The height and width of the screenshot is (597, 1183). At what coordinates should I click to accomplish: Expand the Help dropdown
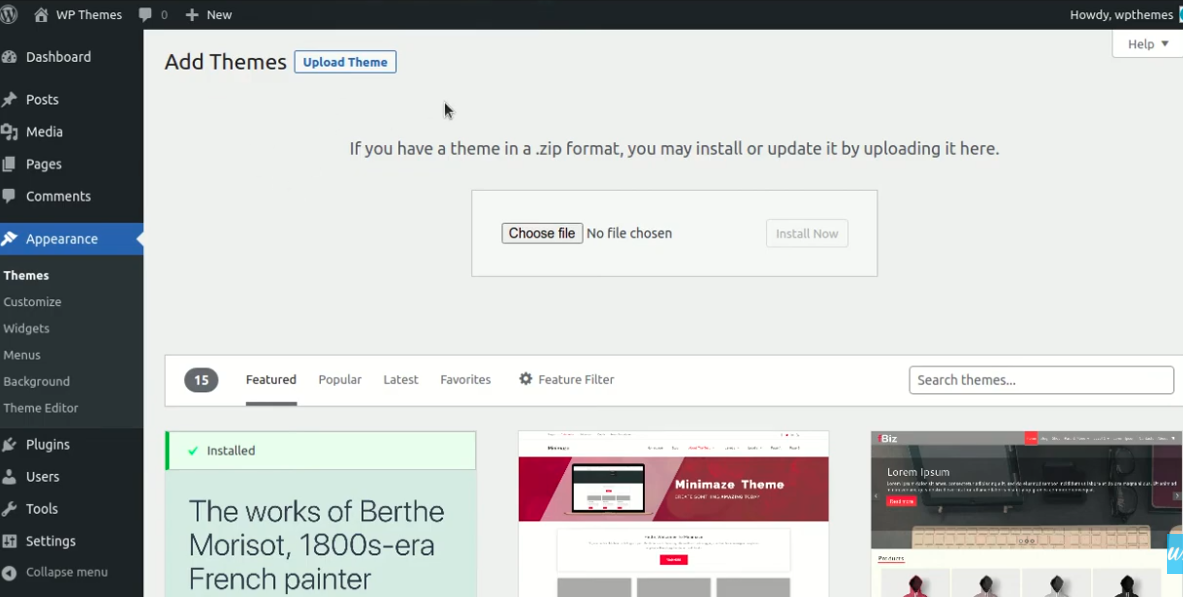tap(1147, 44)
